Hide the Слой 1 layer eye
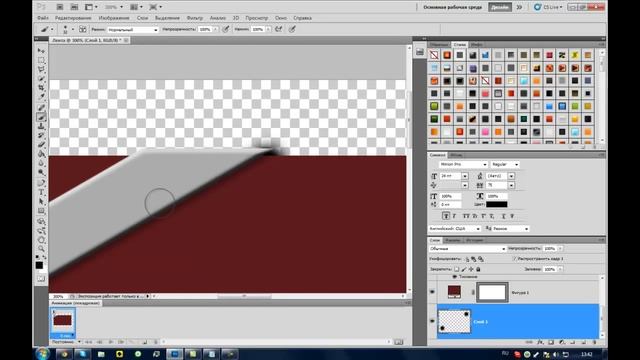This screenshot has width=640, height=360. [432, 321]
